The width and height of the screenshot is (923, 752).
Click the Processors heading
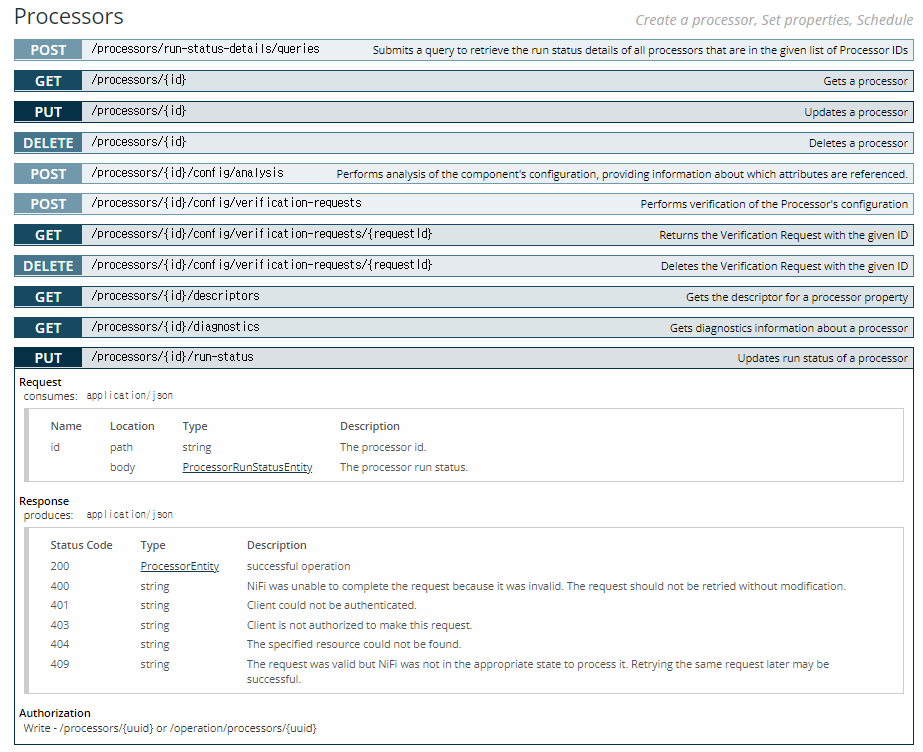pyautogui.click(x=69, y=16)
